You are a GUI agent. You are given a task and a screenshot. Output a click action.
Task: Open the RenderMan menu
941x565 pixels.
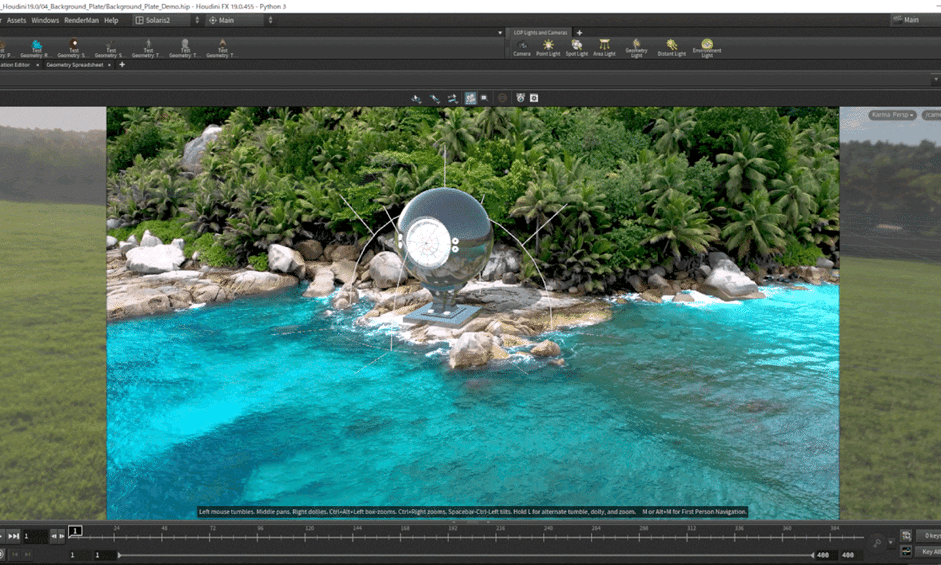coord(82,20)
